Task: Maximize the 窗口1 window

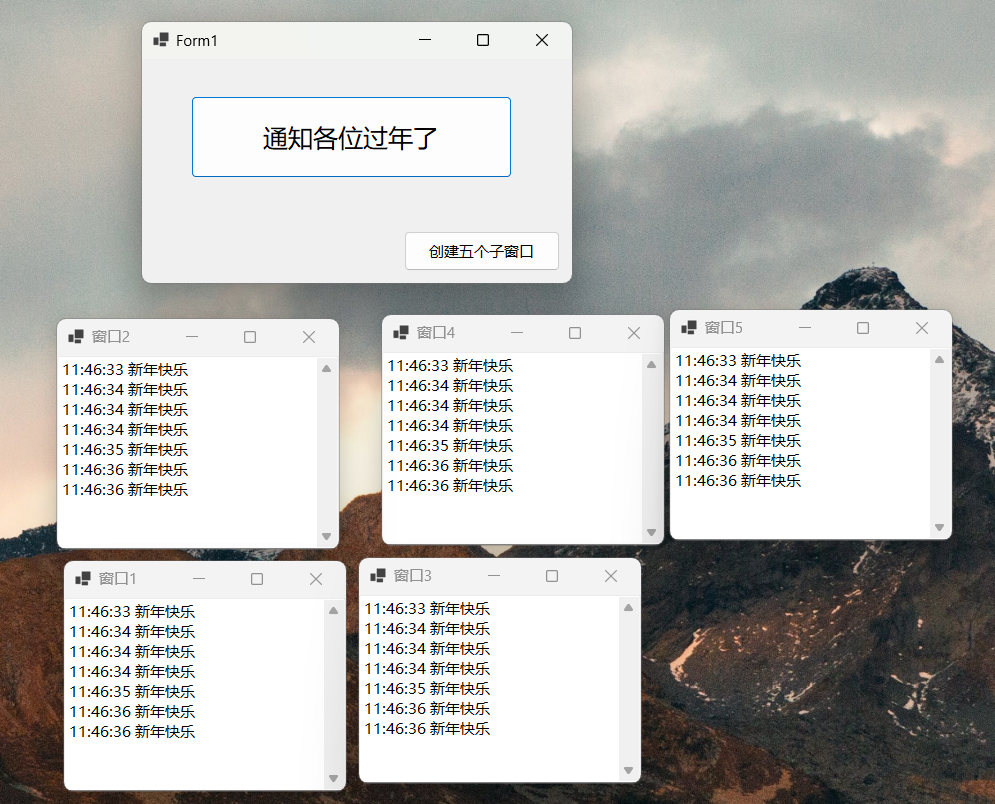Action: point(257,579)
